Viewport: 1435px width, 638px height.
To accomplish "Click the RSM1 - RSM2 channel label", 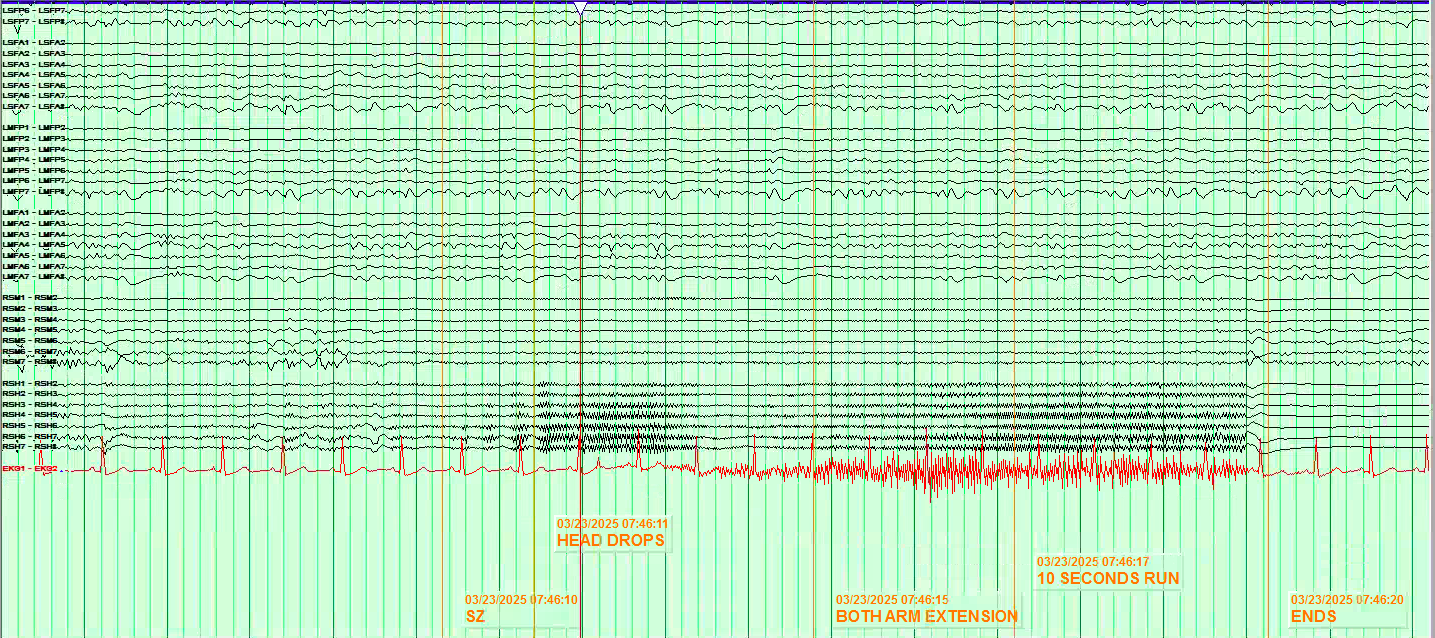I will [x=30, y=298].
